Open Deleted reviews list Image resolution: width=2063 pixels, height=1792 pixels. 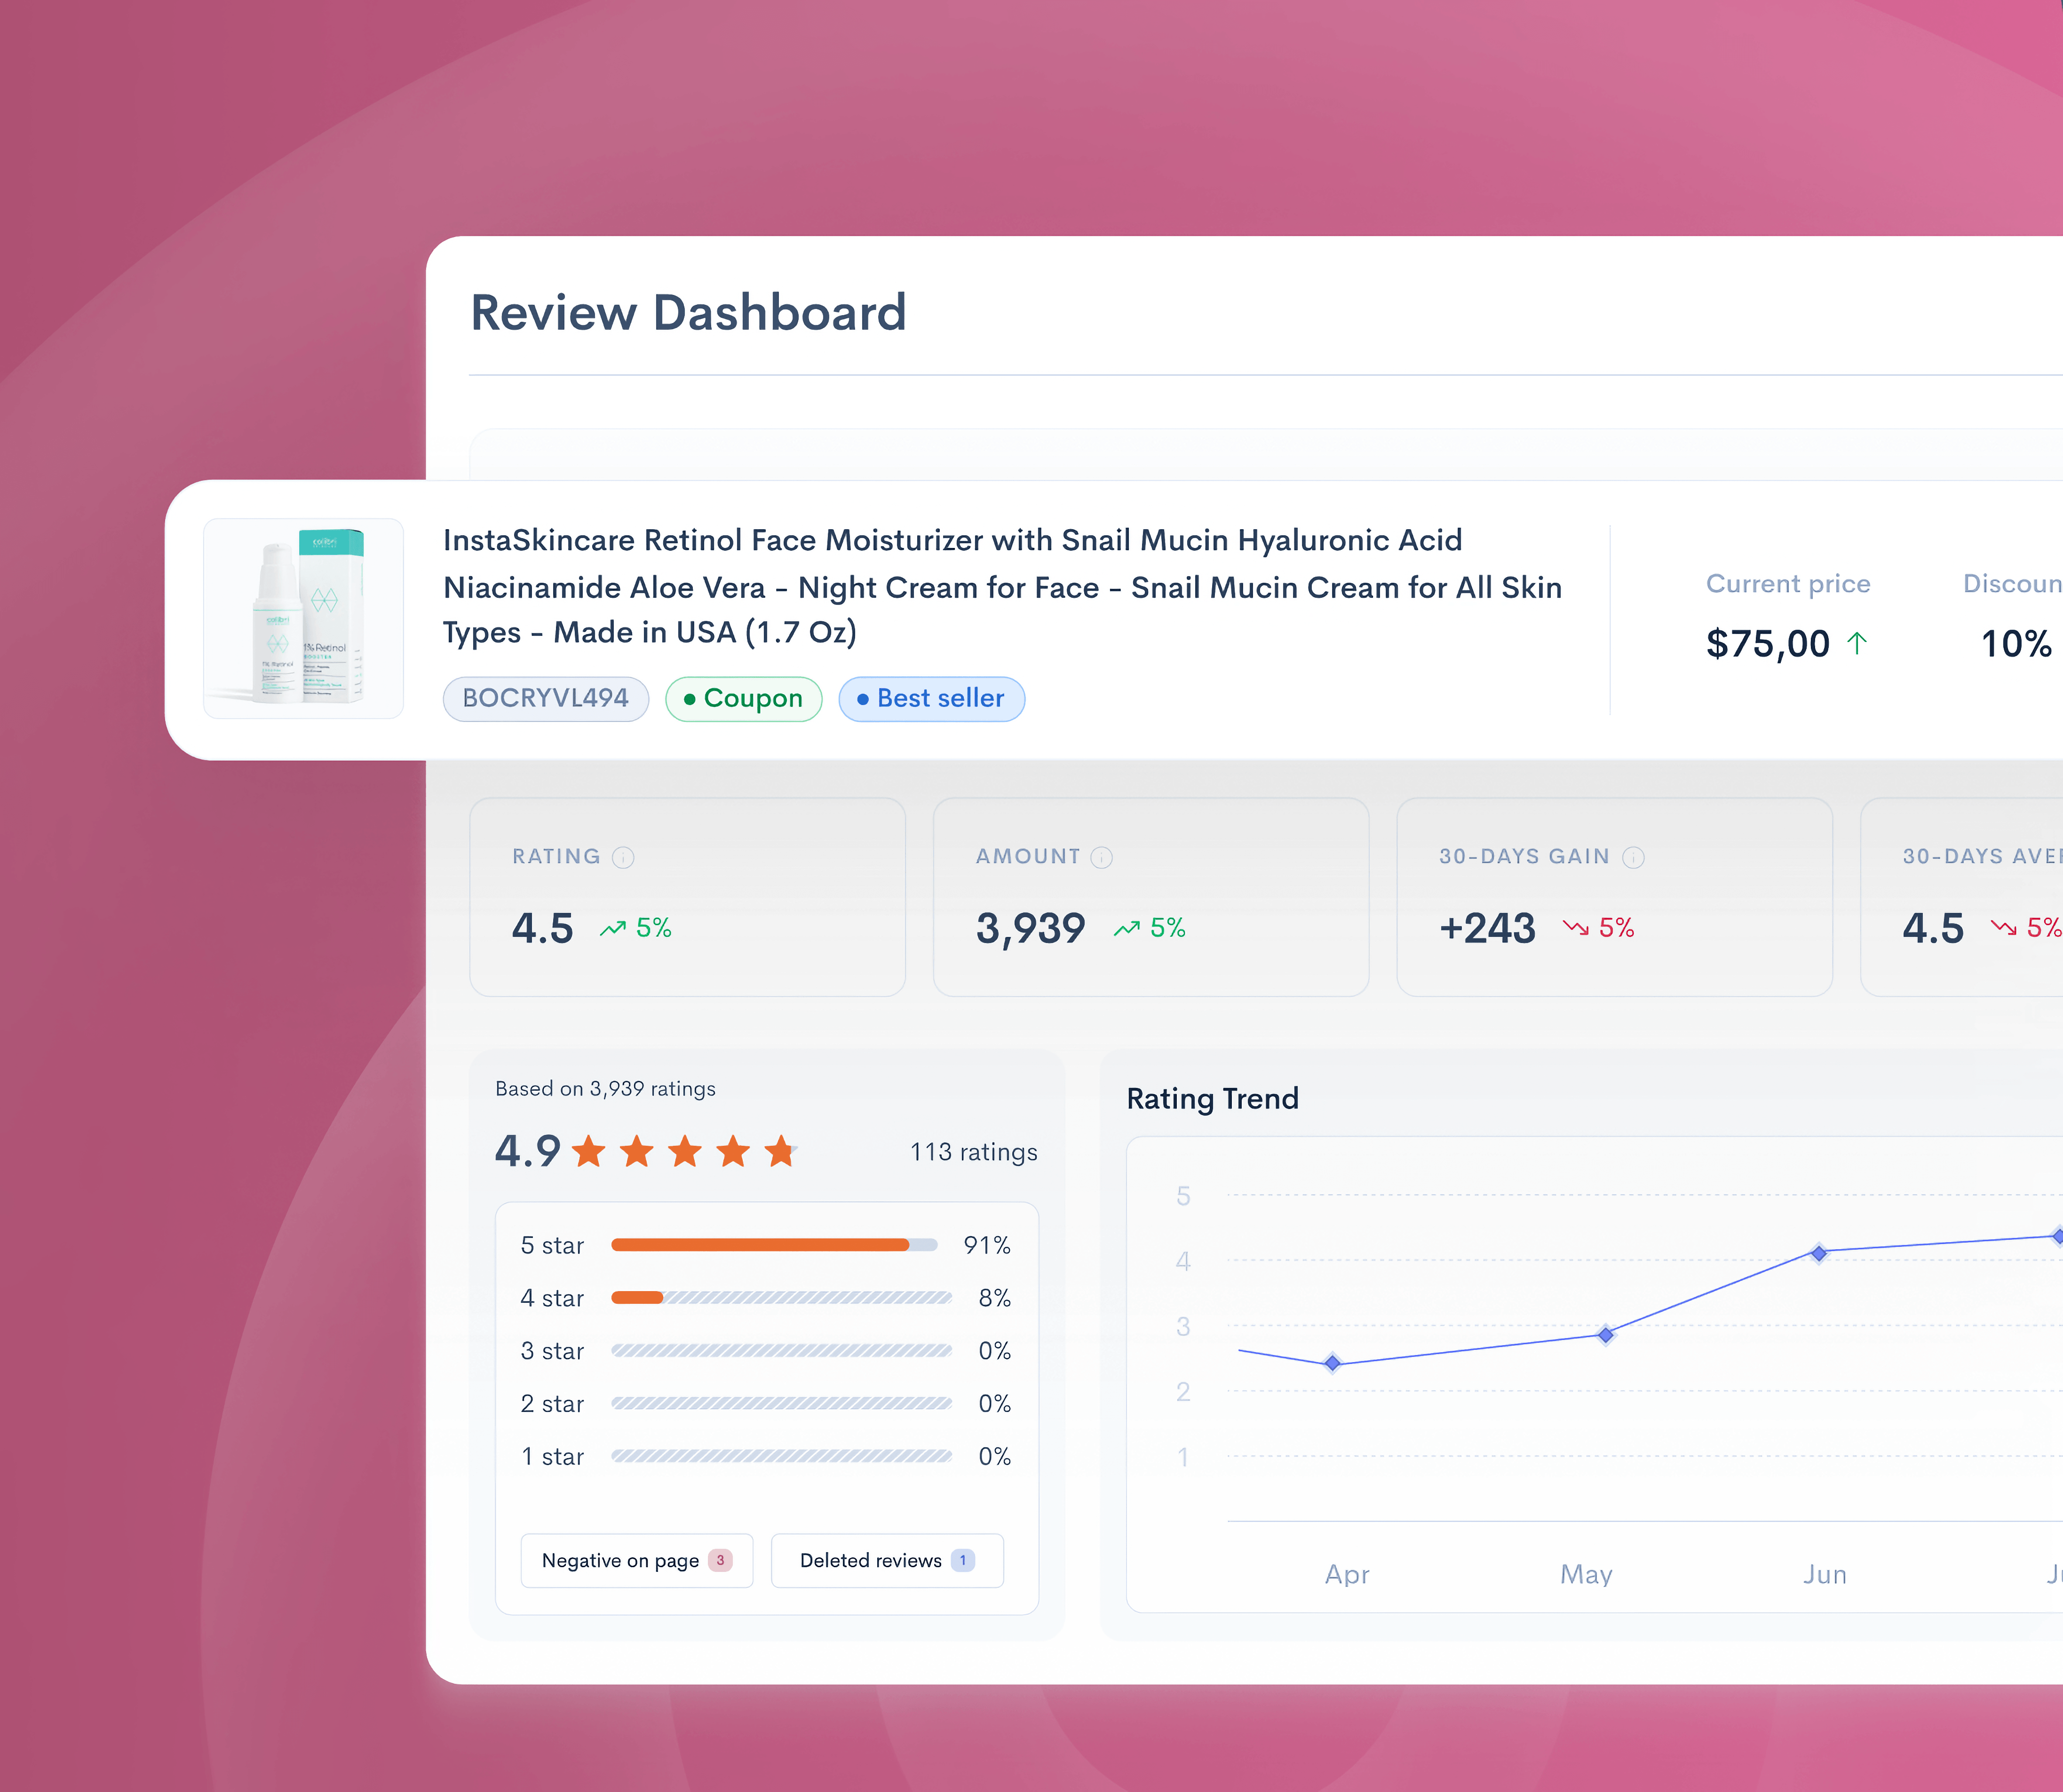887,1560
